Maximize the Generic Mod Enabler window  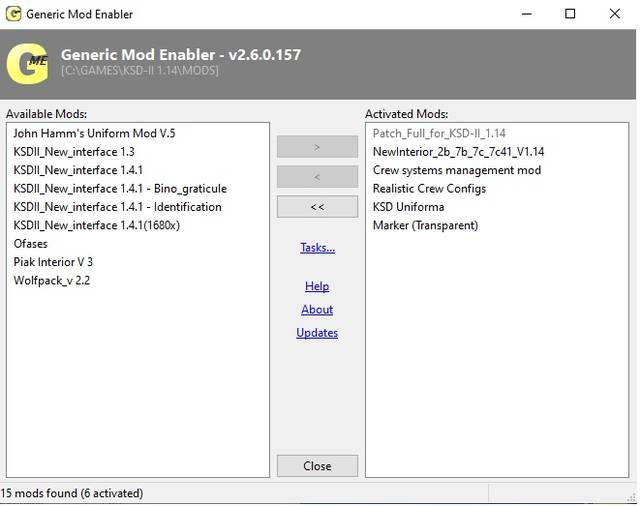coord(570,14)
